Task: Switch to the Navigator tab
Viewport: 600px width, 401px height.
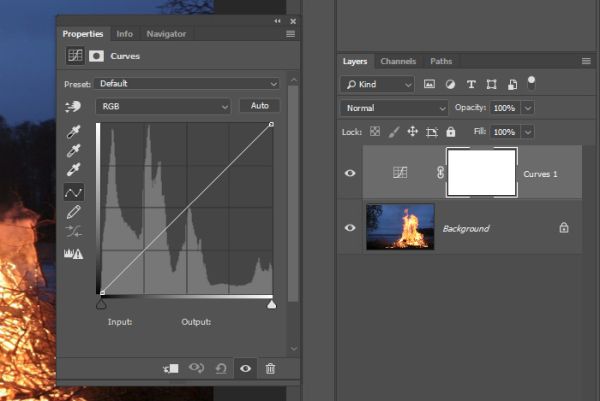Action: coord(166,34)
